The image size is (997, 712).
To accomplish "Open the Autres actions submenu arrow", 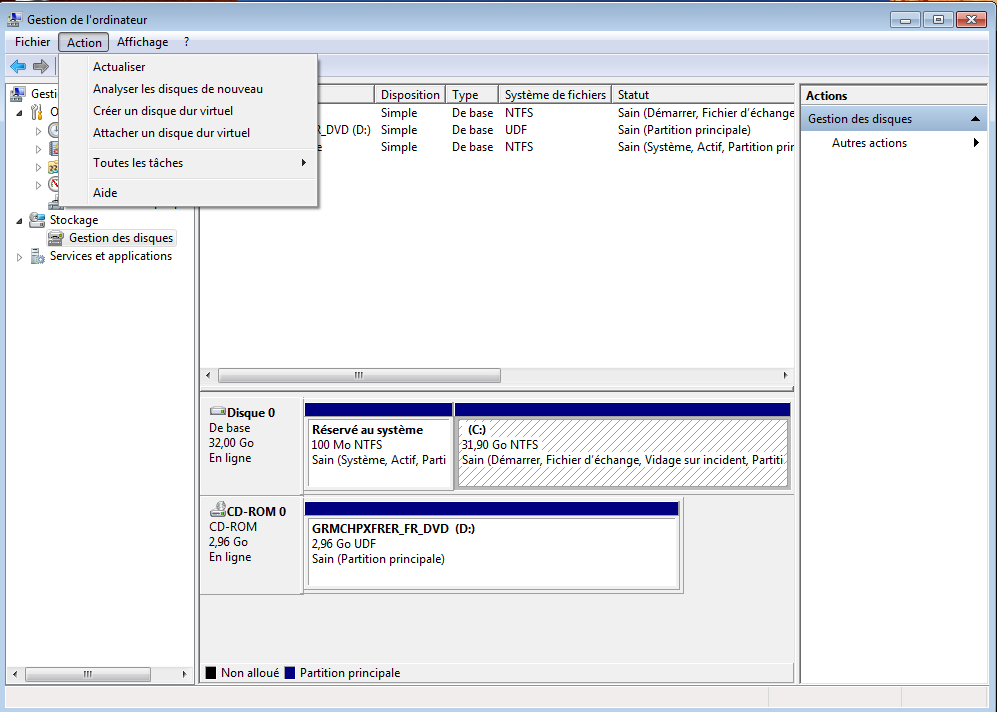I will [x=976, y=143].
